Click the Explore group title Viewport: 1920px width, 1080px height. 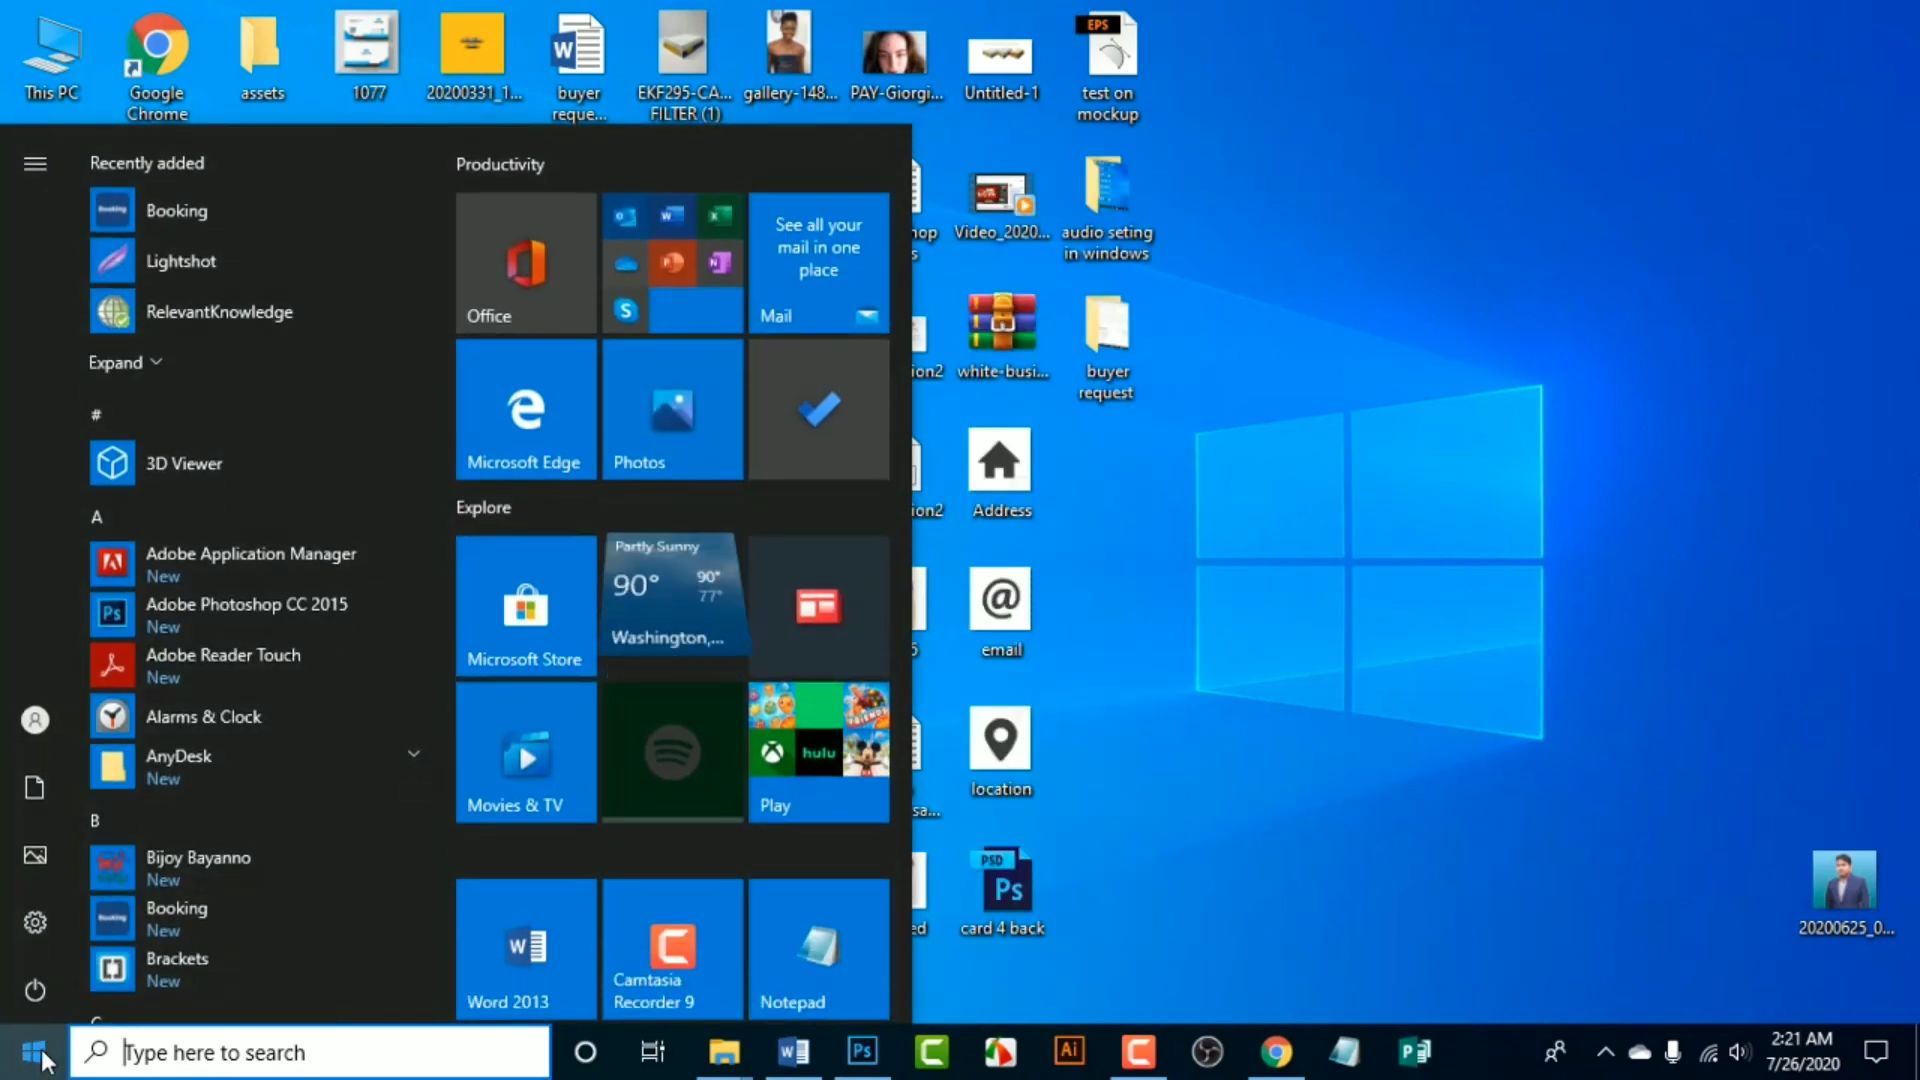pos(483,507)
